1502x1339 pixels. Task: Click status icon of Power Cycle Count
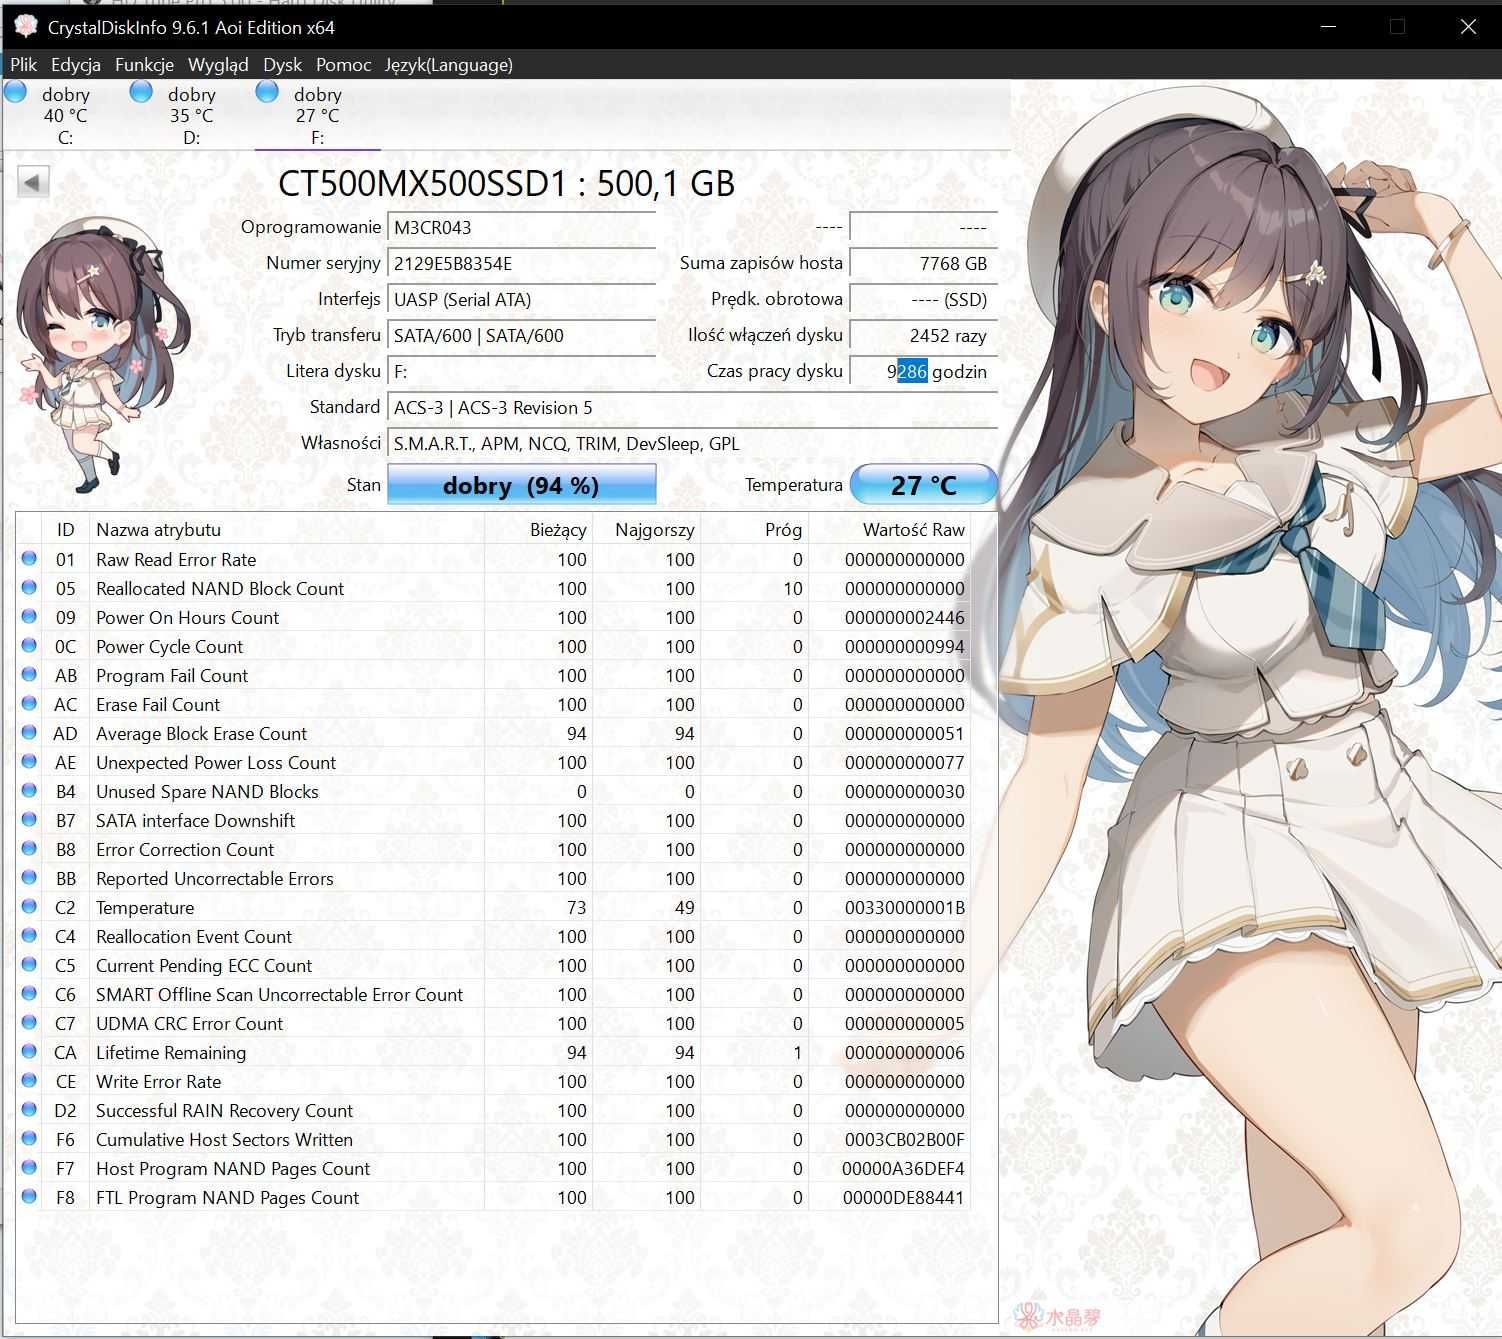tap(29, 646)
